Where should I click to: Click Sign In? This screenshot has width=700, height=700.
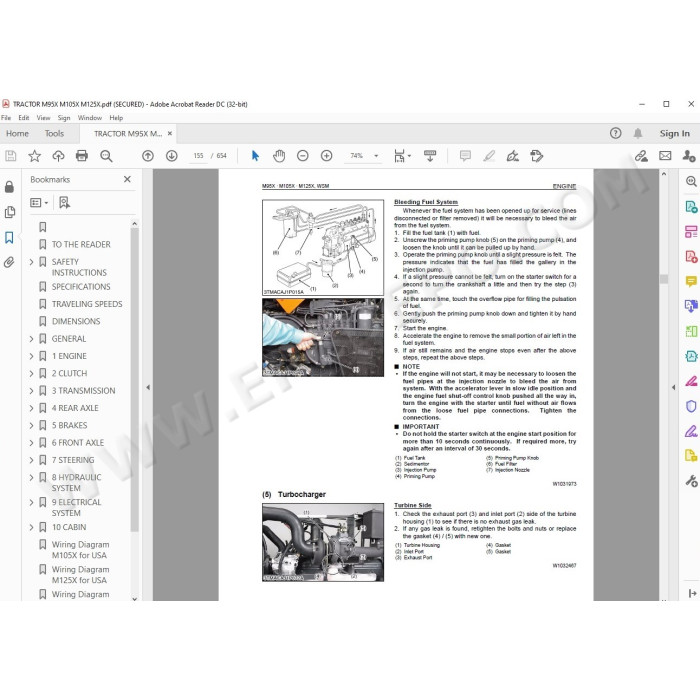pyautogui.click(x=675, y=133)
